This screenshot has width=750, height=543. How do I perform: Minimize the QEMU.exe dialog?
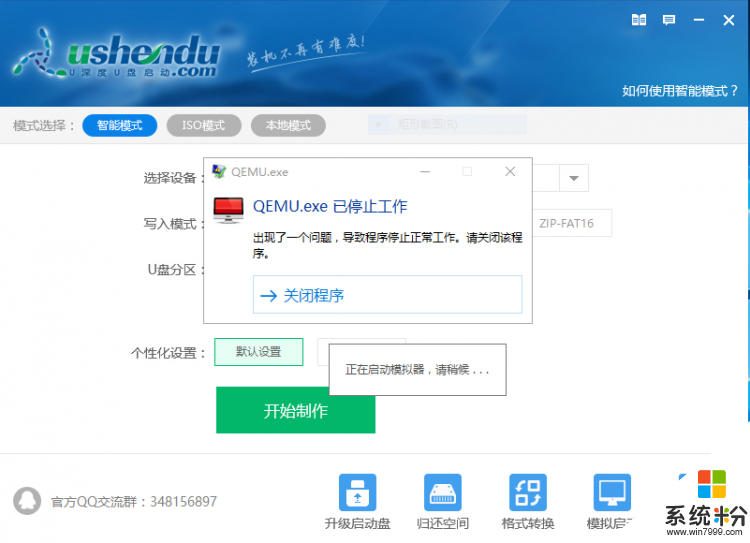pyautogui.click(x=425, y=171)
